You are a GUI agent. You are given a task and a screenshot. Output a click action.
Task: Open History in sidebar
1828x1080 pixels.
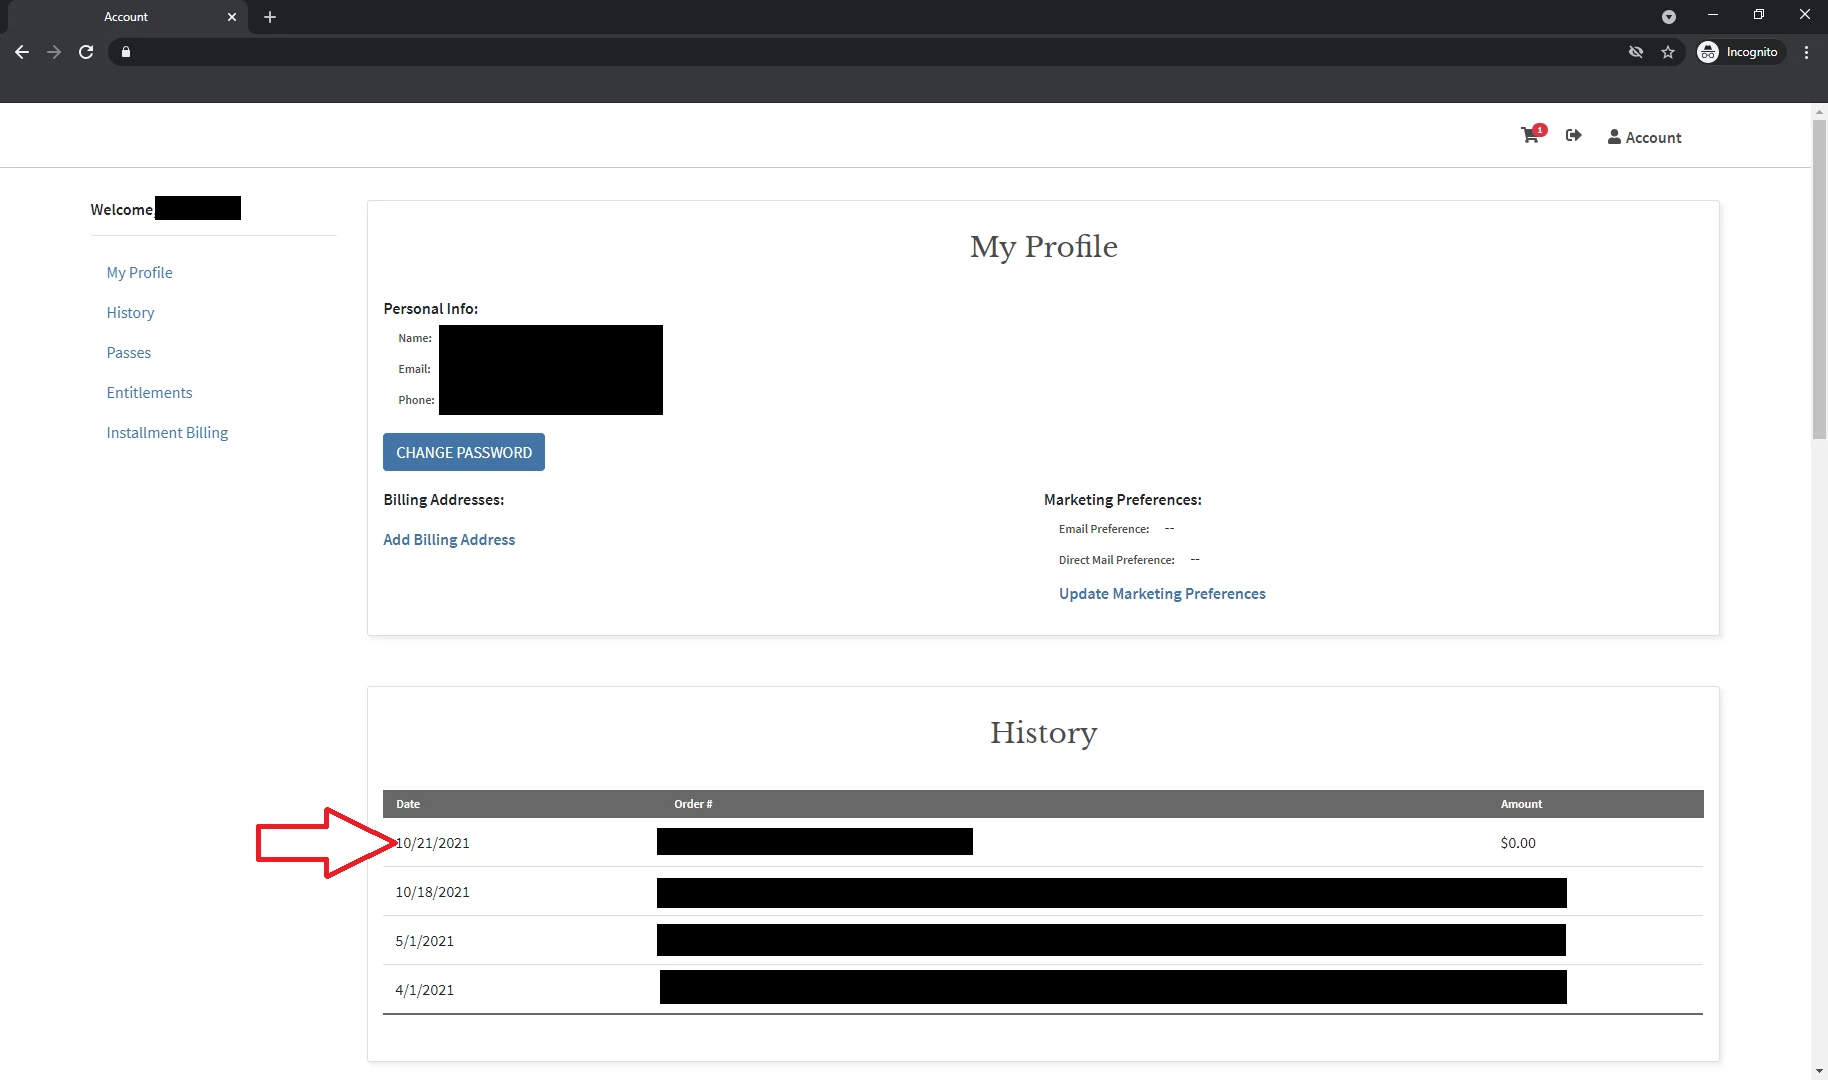(131, 312)
